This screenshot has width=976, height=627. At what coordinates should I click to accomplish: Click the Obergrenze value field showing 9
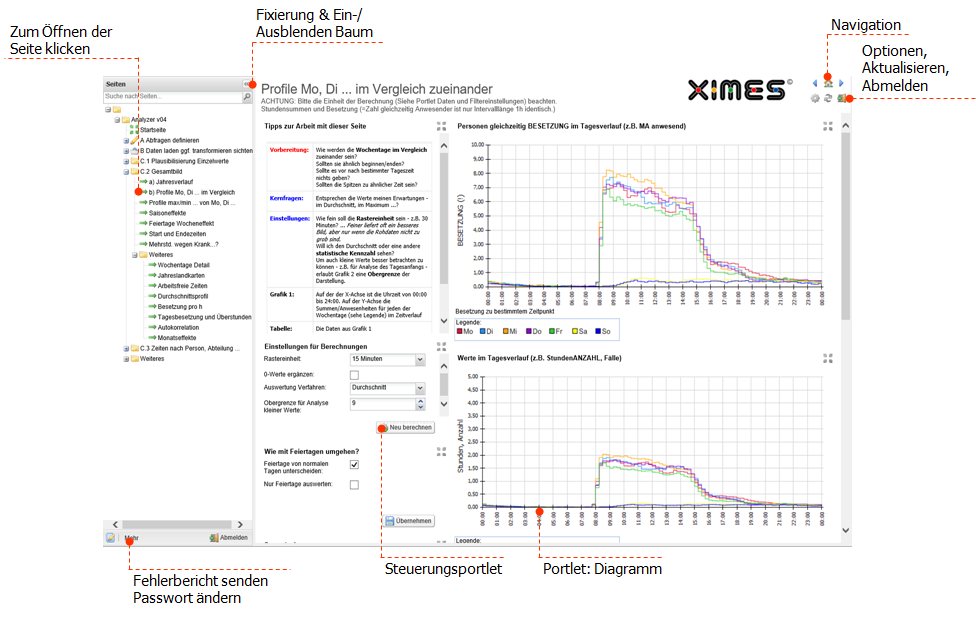coord(382,403)
